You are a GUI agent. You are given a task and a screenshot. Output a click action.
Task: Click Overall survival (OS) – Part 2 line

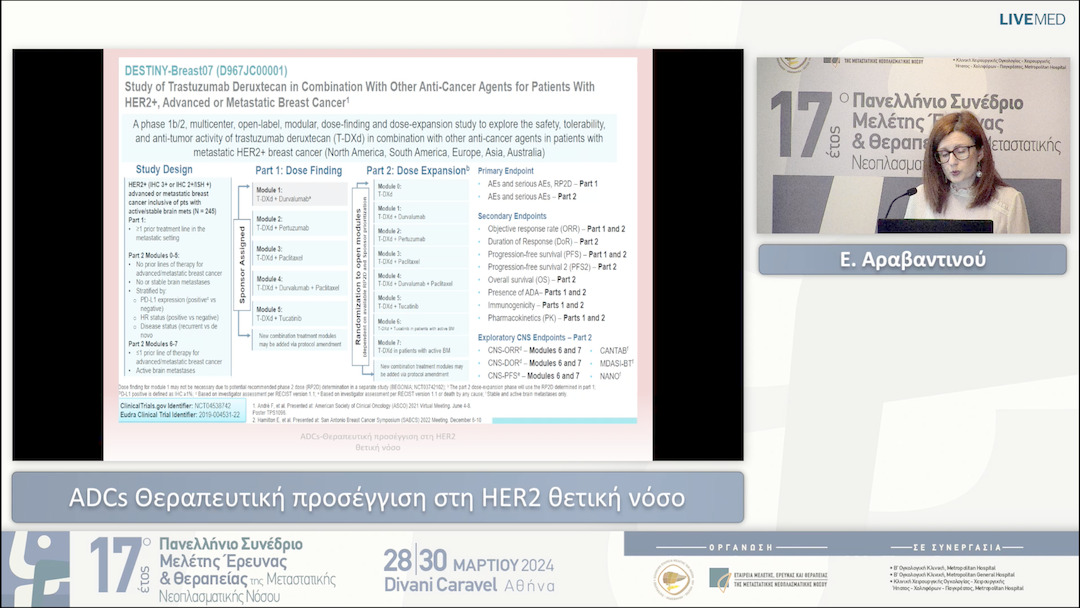coord(532,280)
